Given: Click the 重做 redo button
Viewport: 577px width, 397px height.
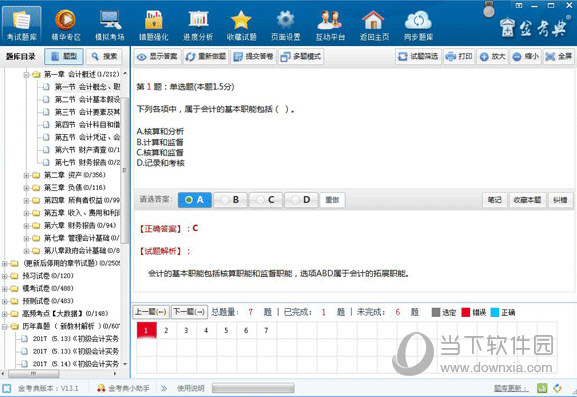Looking at the screenshot, I should tap(332, 200).
